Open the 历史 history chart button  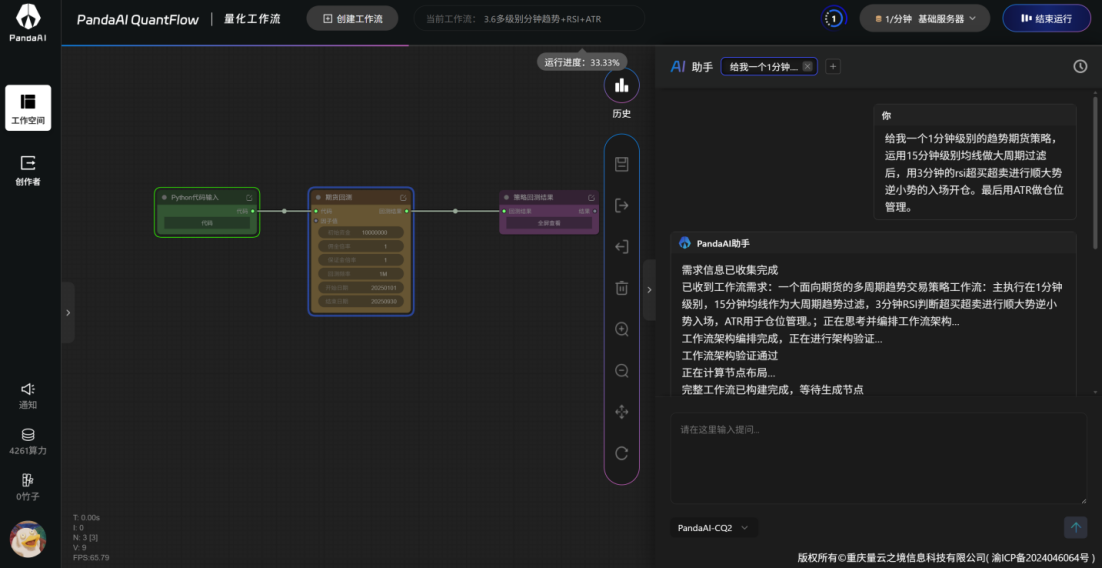(x=621, y=85)
